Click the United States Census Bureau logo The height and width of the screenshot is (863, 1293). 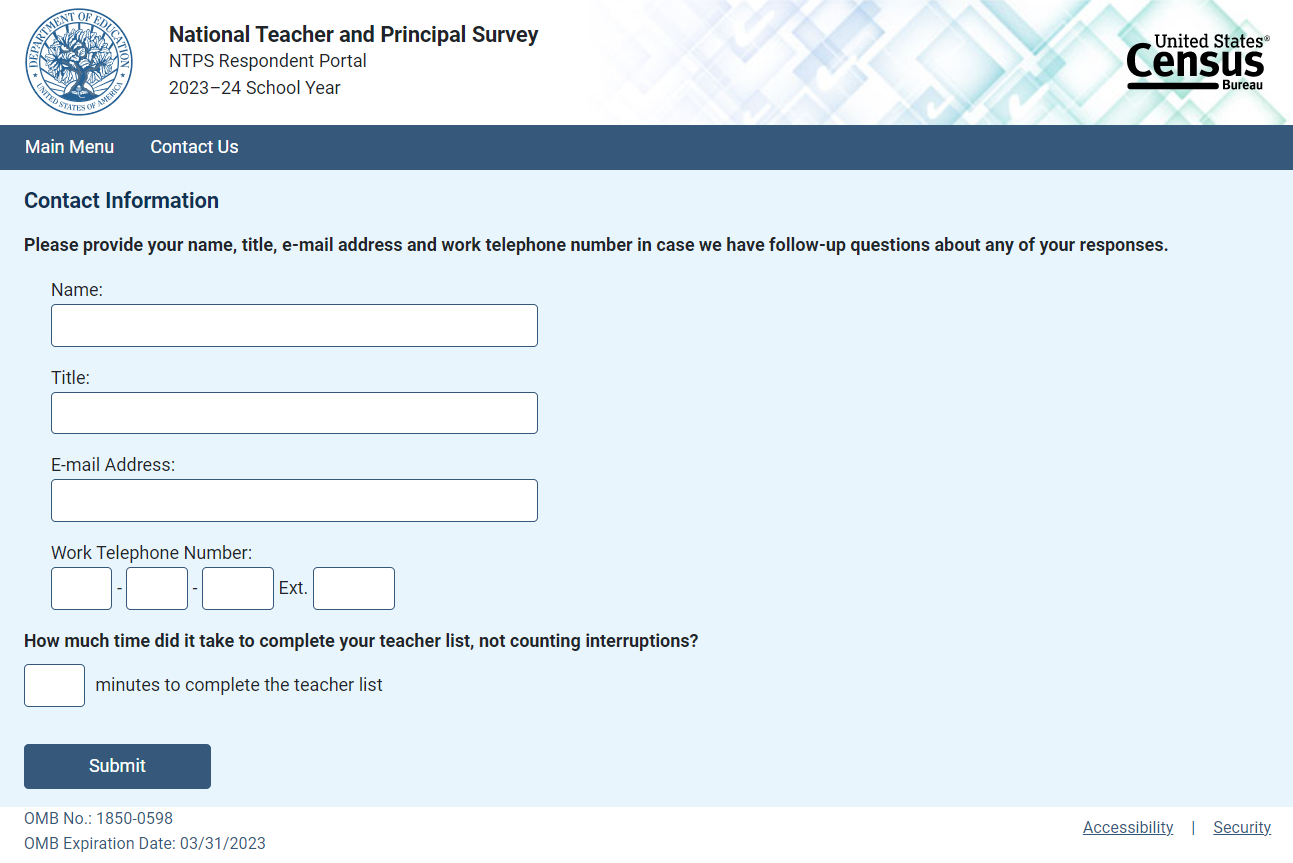tap(1197, 63)
